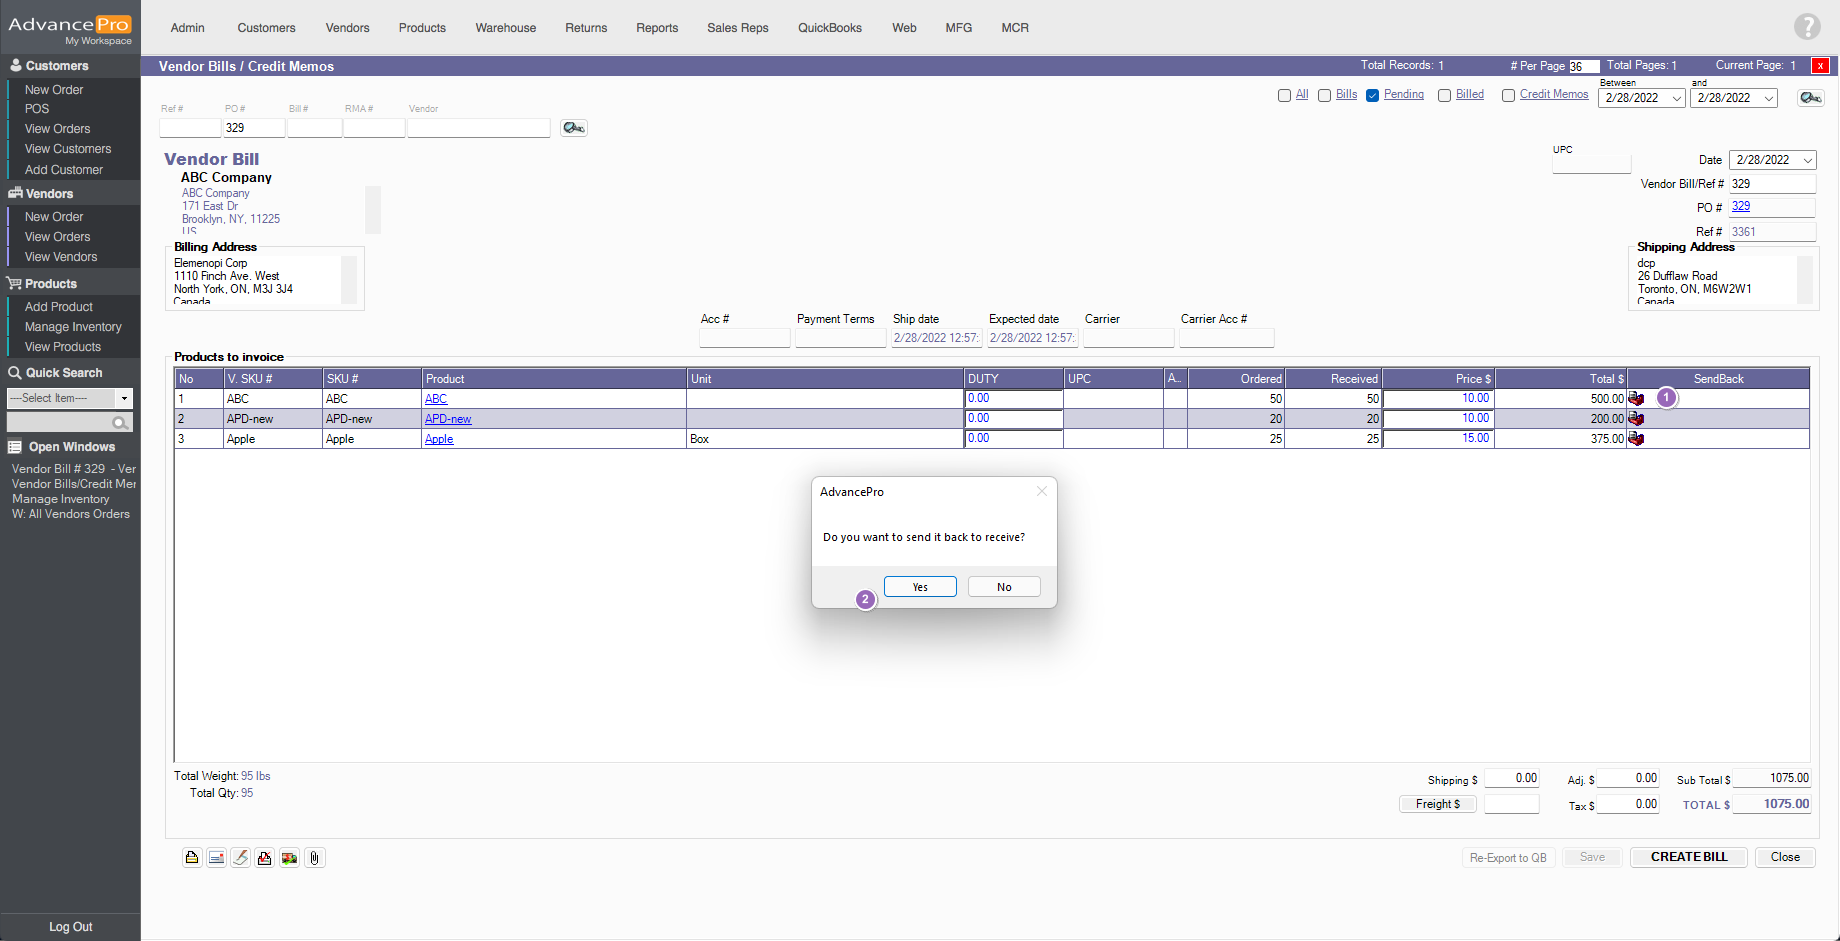Click the SendBack icon for APD-new row

1636,419
